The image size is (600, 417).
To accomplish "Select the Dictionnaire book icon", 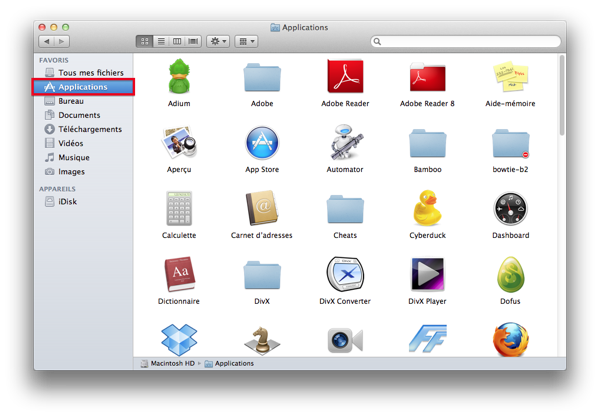I will click(x=179, y=274).
